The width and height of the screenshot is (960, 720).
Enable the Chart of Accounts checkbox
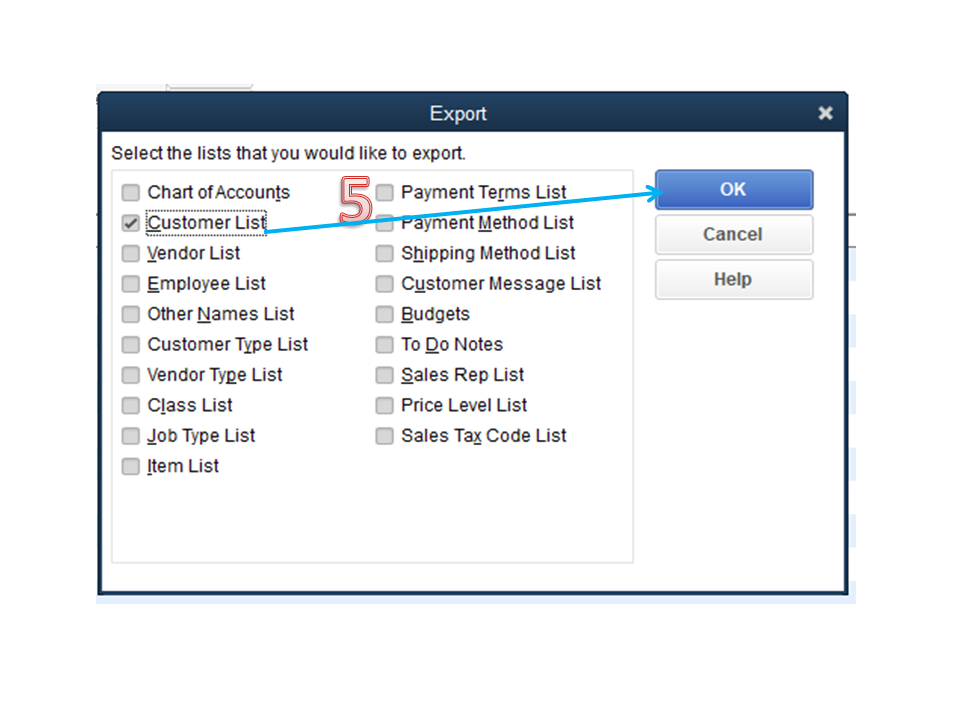tap(131, 193)
